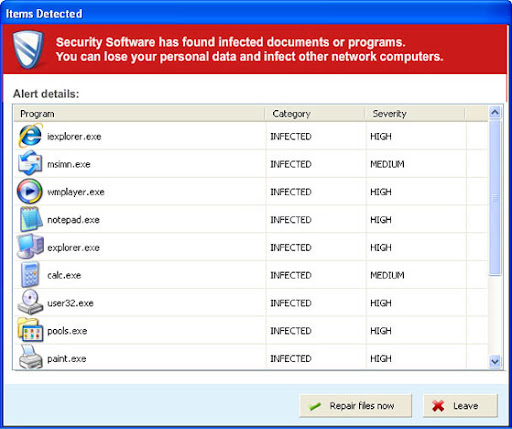Click INFECTED in the pools.exe row

pos(291,331)
